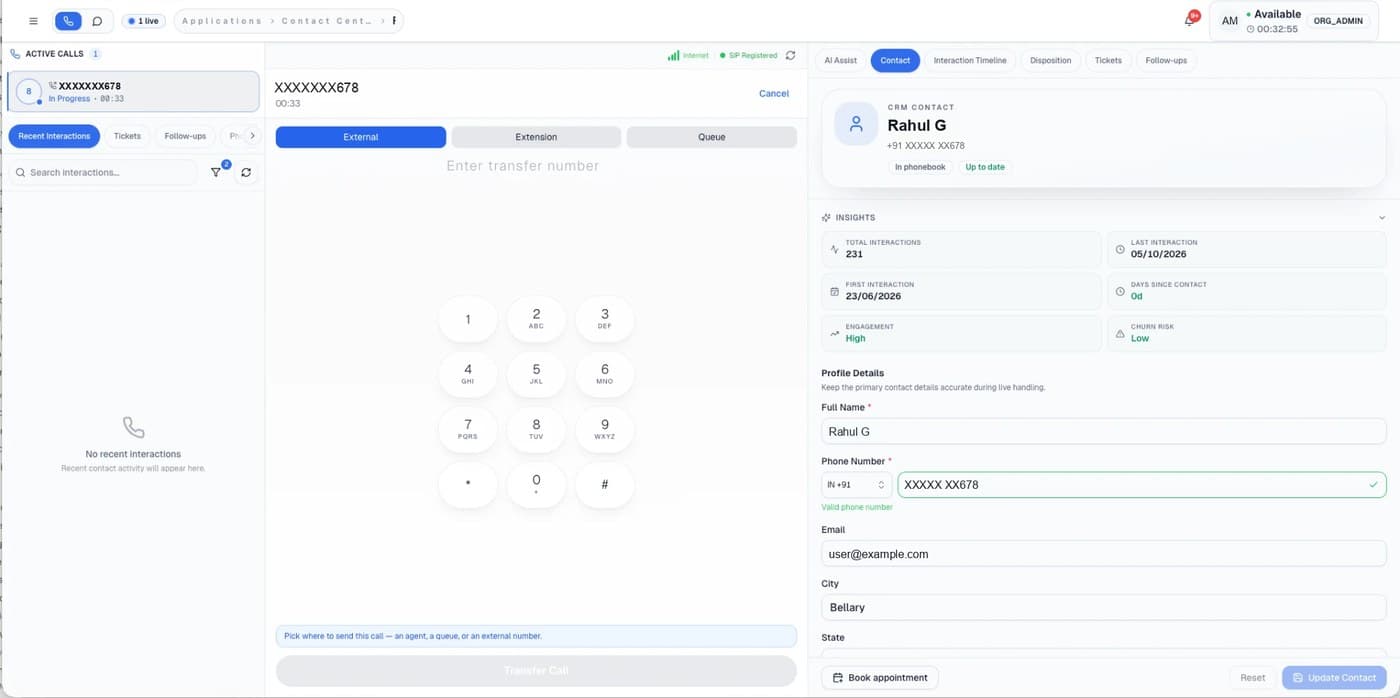
Task: Open the interactions filter icon
Action: pyautogui.click(x=216, y=172)
